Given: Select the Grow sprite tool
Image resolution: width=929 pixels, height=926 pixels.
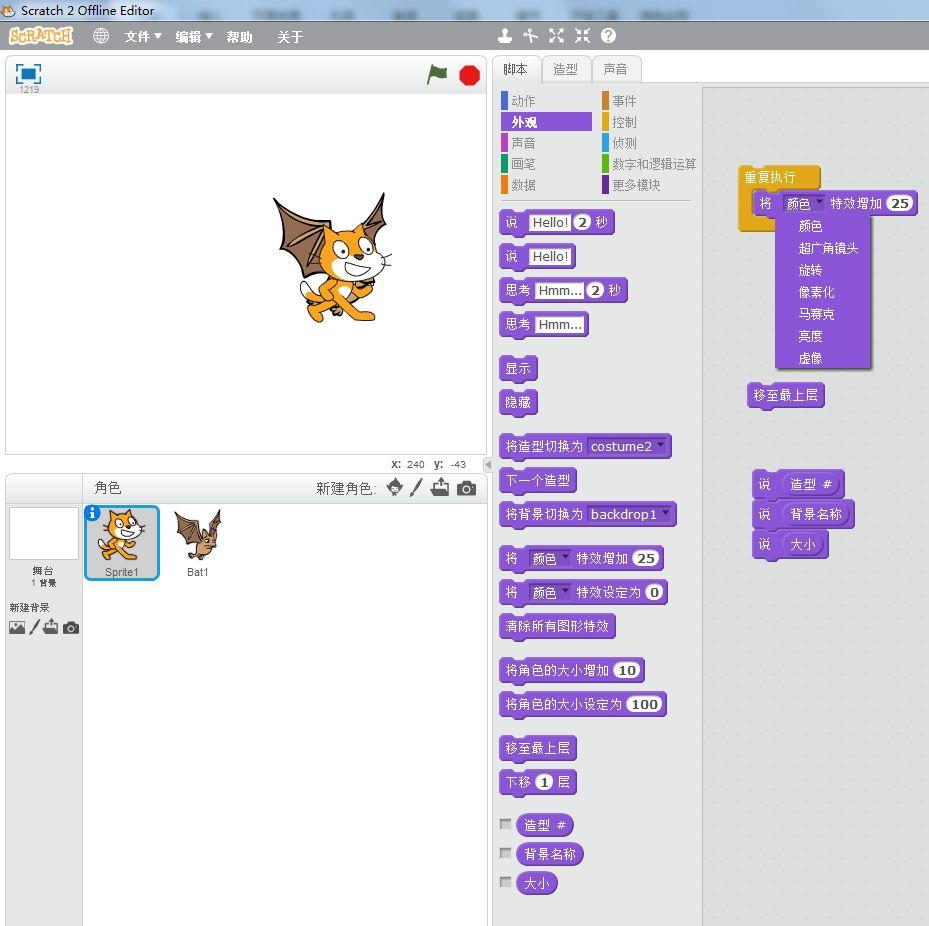Looking at the screenshot, I should pyautogui.click(x=556, y=36).
